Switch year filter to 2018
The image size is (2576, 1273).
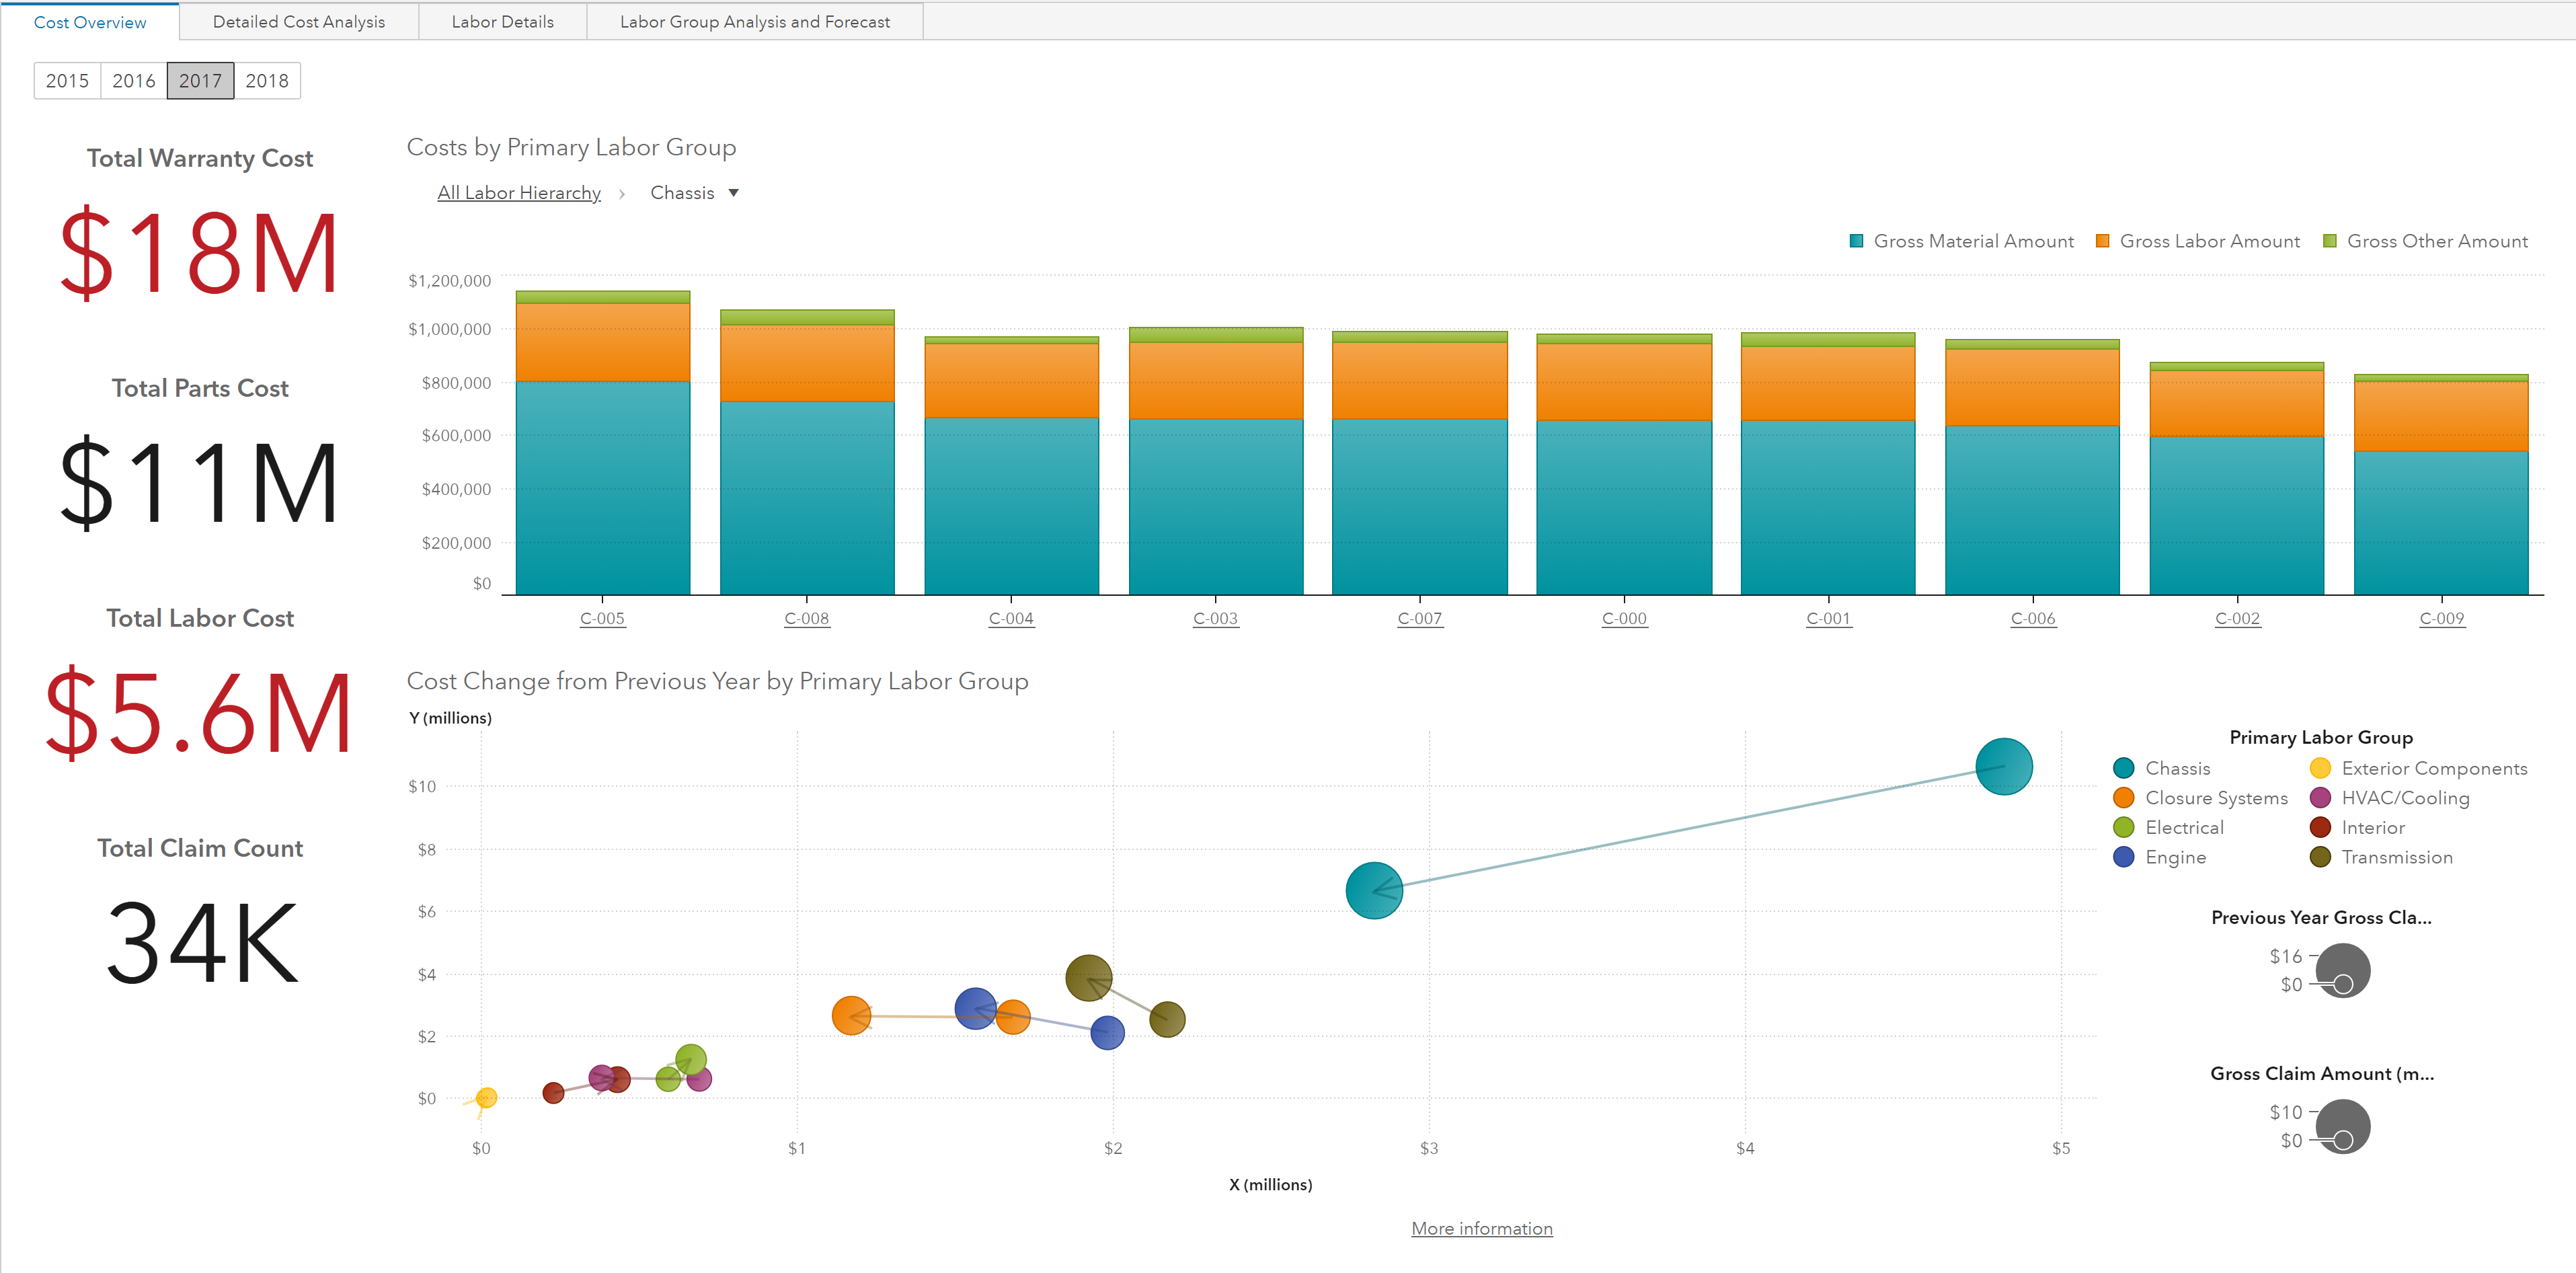pos(267,81)
